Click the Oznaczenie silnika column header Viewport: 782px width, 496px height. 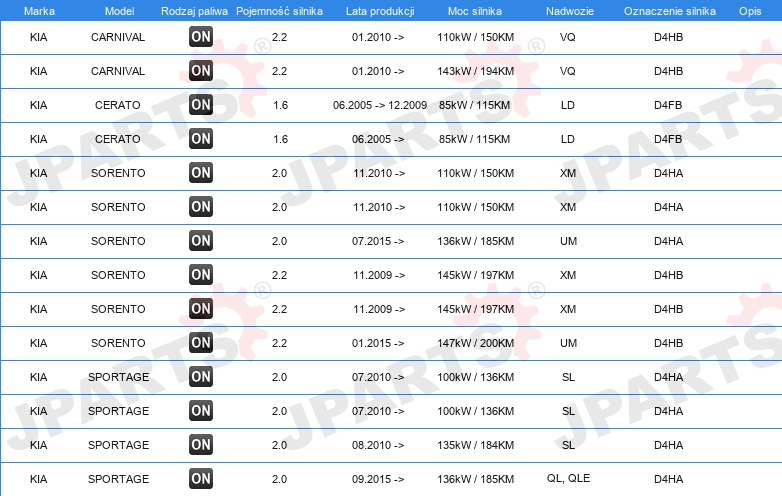(x=670, y=11)
